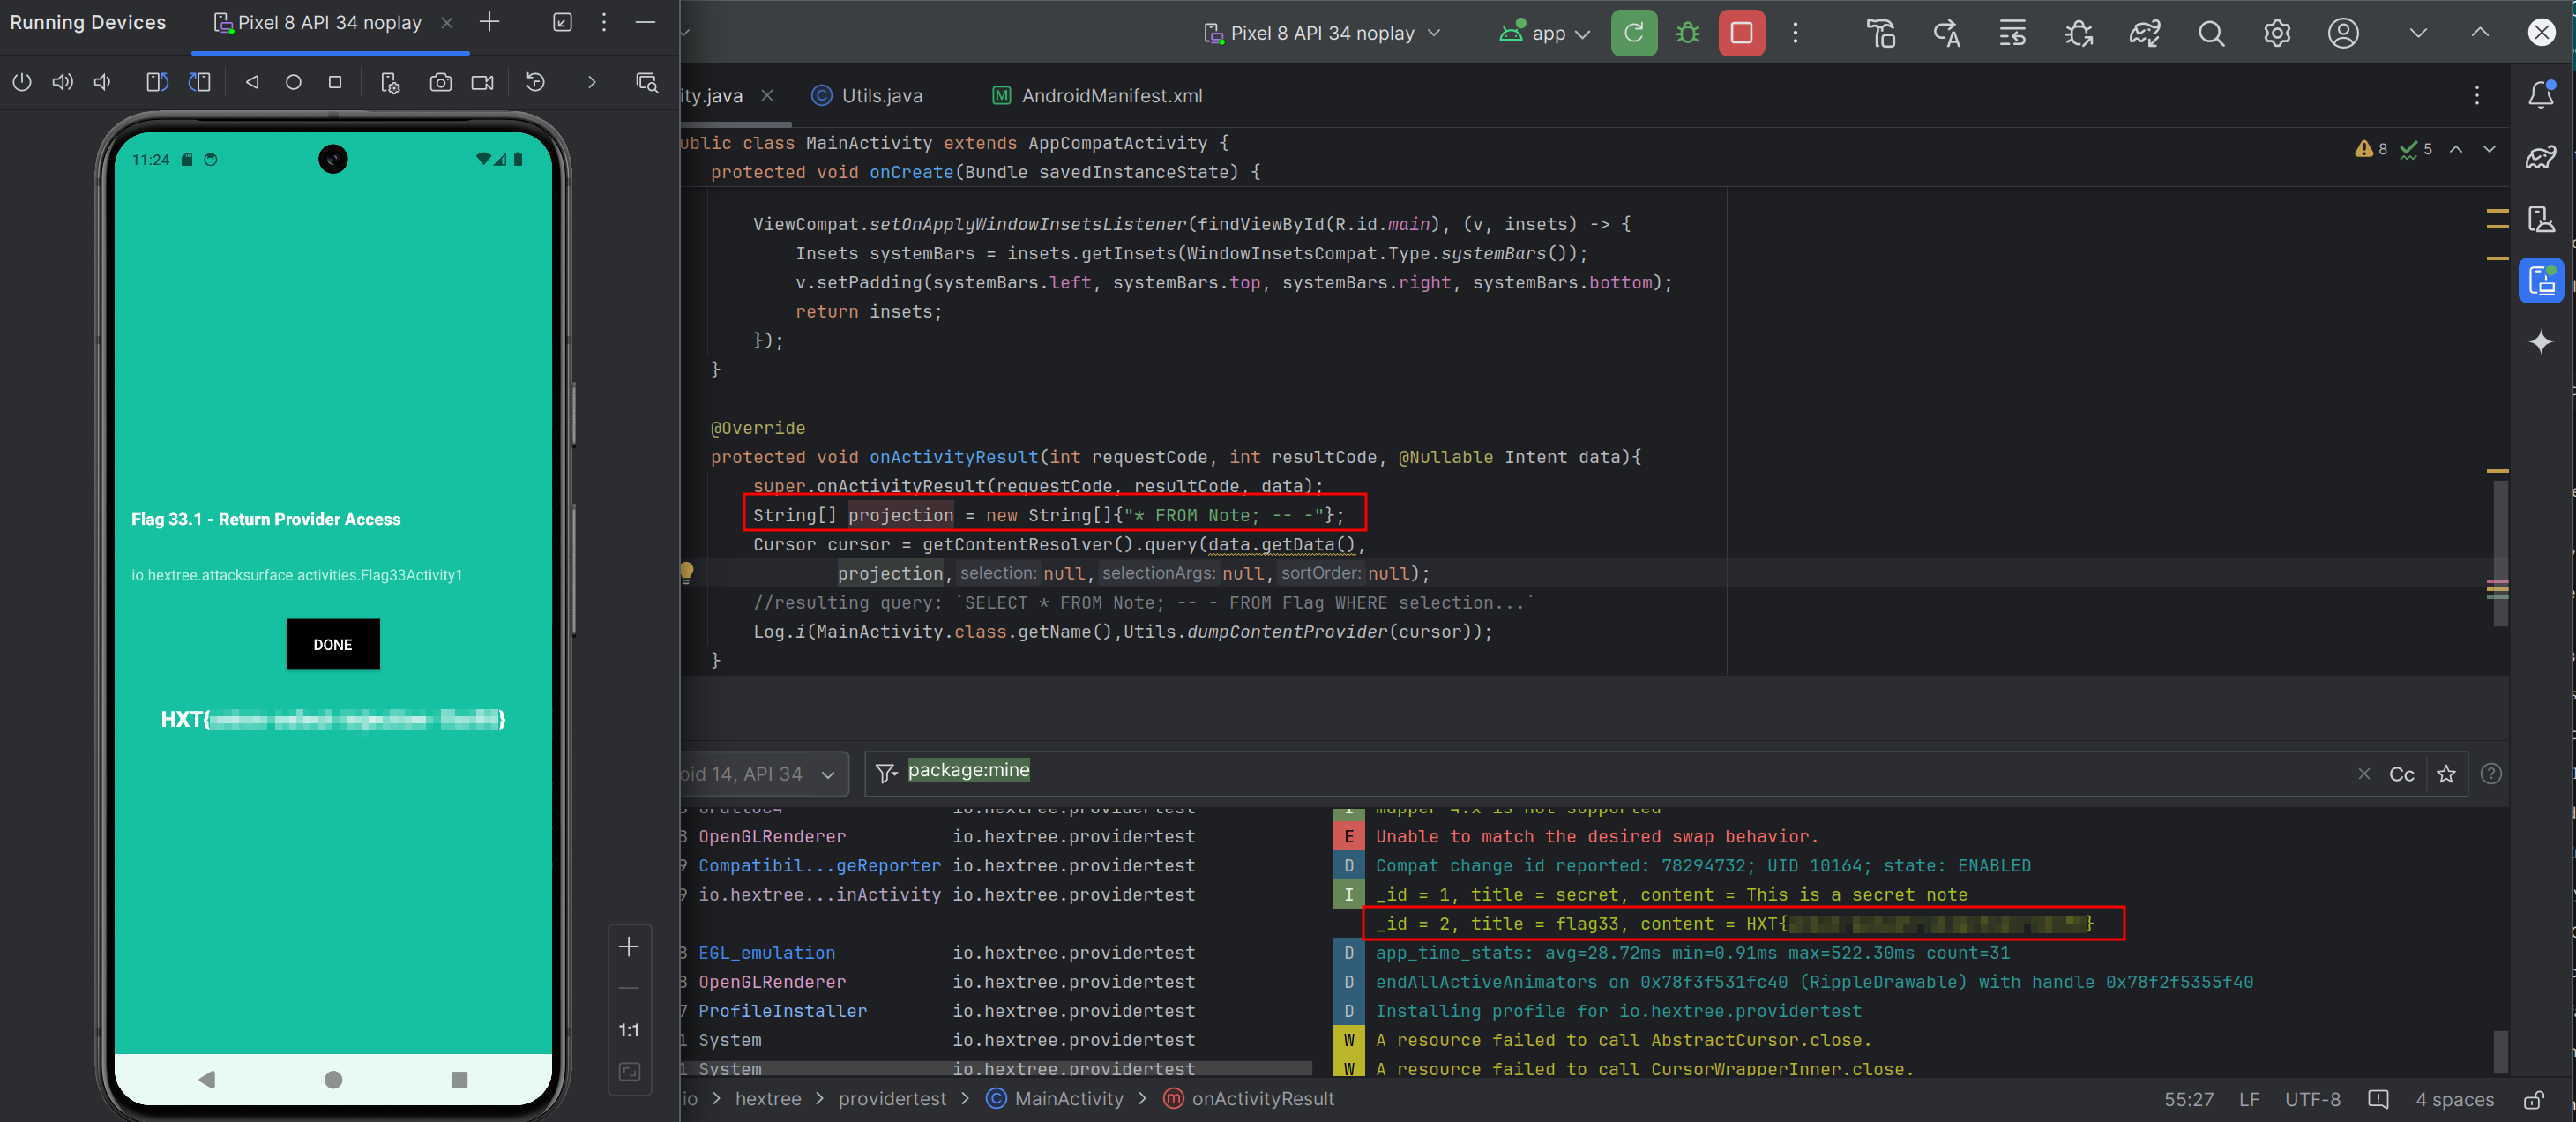
Task: Zoom in the emulator with plus
Action: click(629, 946)
